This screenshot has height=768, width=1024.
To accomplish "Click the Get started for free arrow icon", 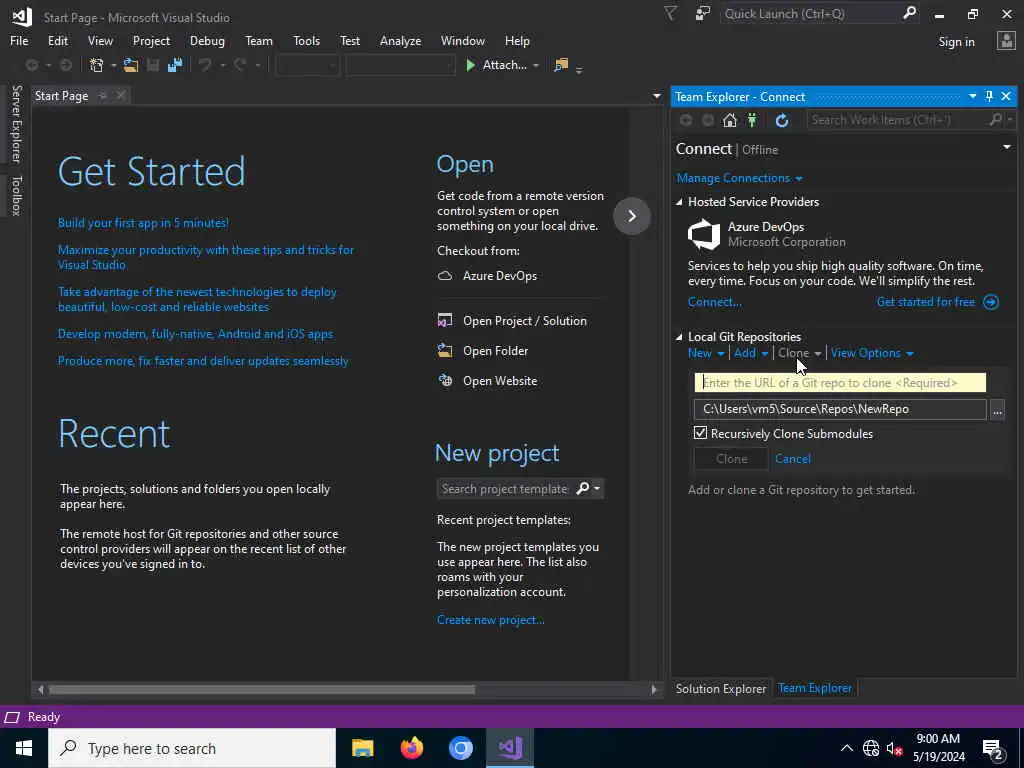I will point(991,302).
